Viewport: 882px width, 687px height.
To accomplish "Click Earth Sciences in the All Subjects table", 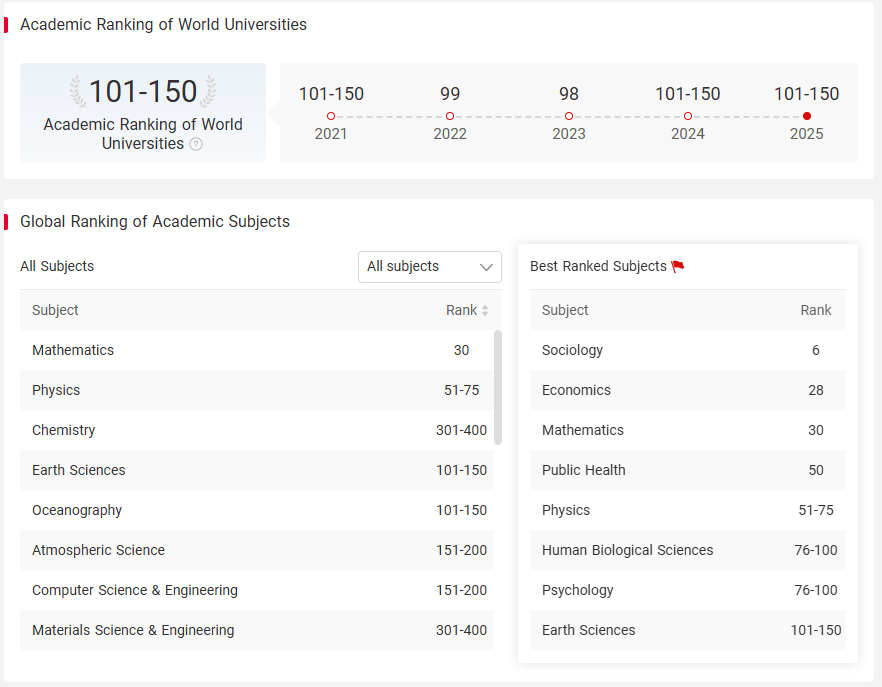I will coord(79,470).
